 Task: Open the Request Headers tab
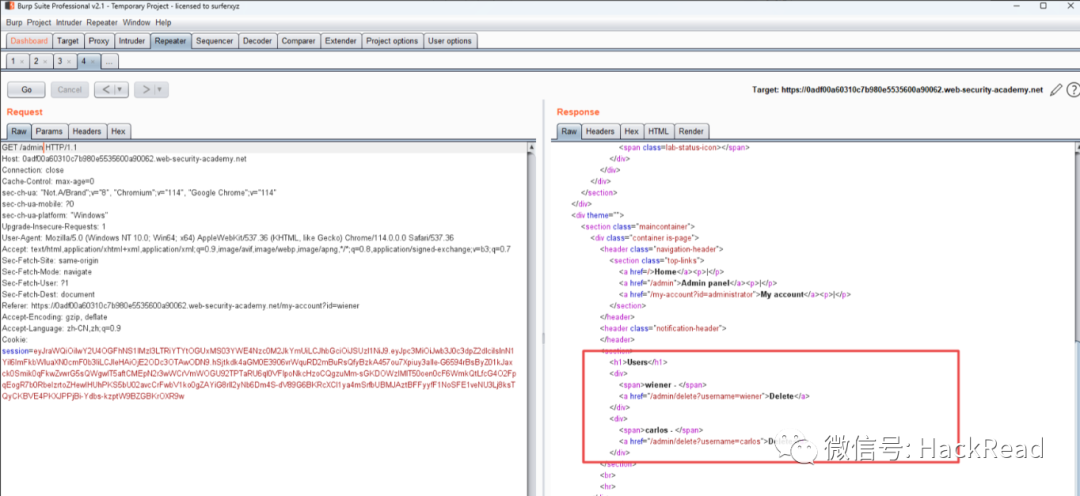pos(87,131)
